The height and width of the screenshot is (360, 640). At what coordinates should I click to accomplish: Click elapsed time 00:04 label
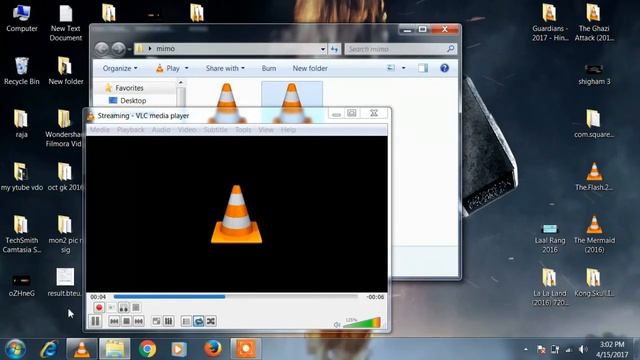[98, 297]
